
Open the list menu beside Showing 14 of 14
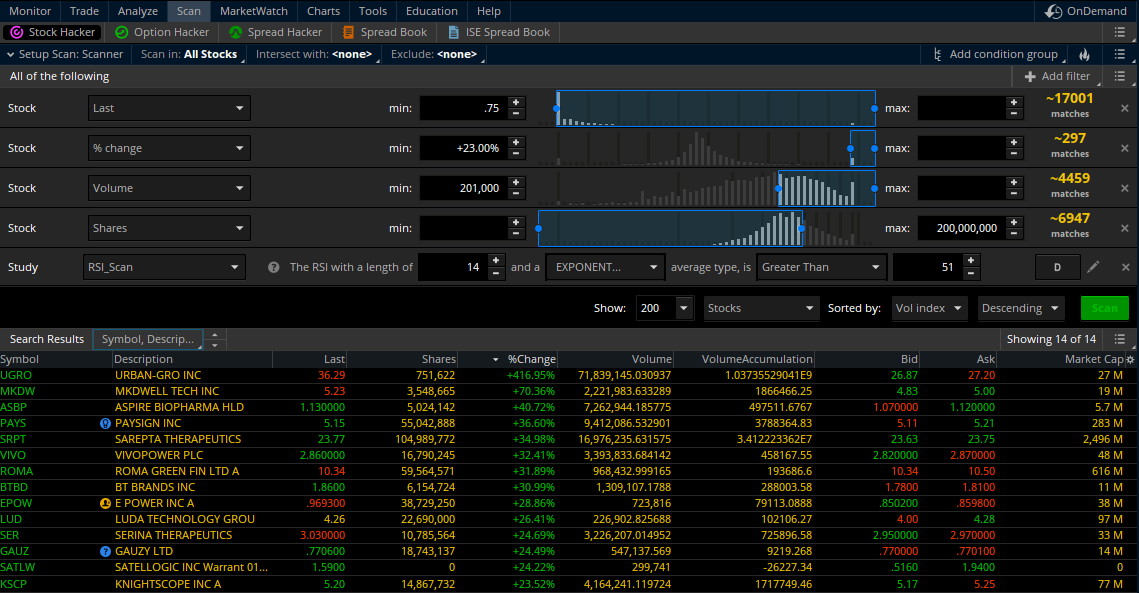click(1119, 339)
